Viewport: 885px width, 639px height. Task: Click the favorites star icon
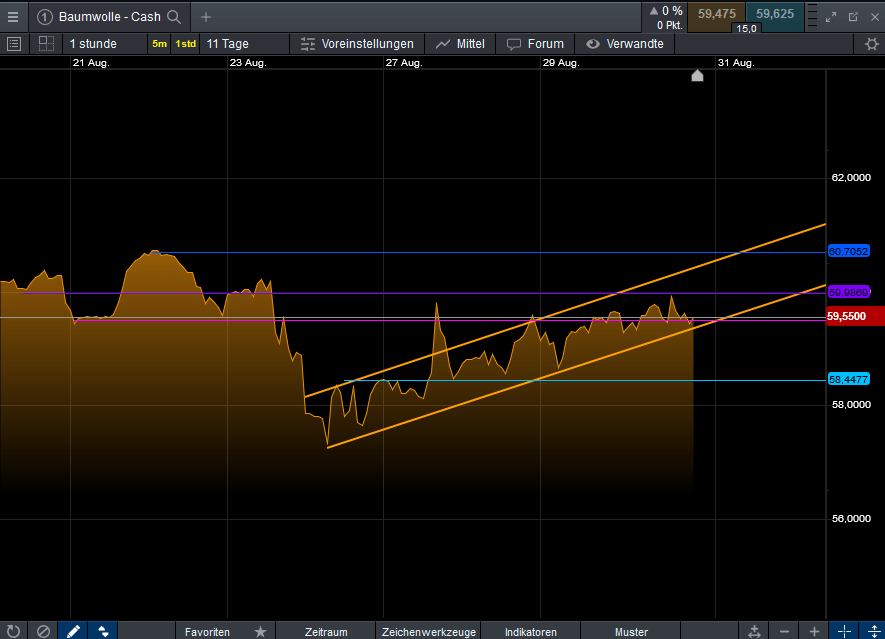[x=260, y=631]
